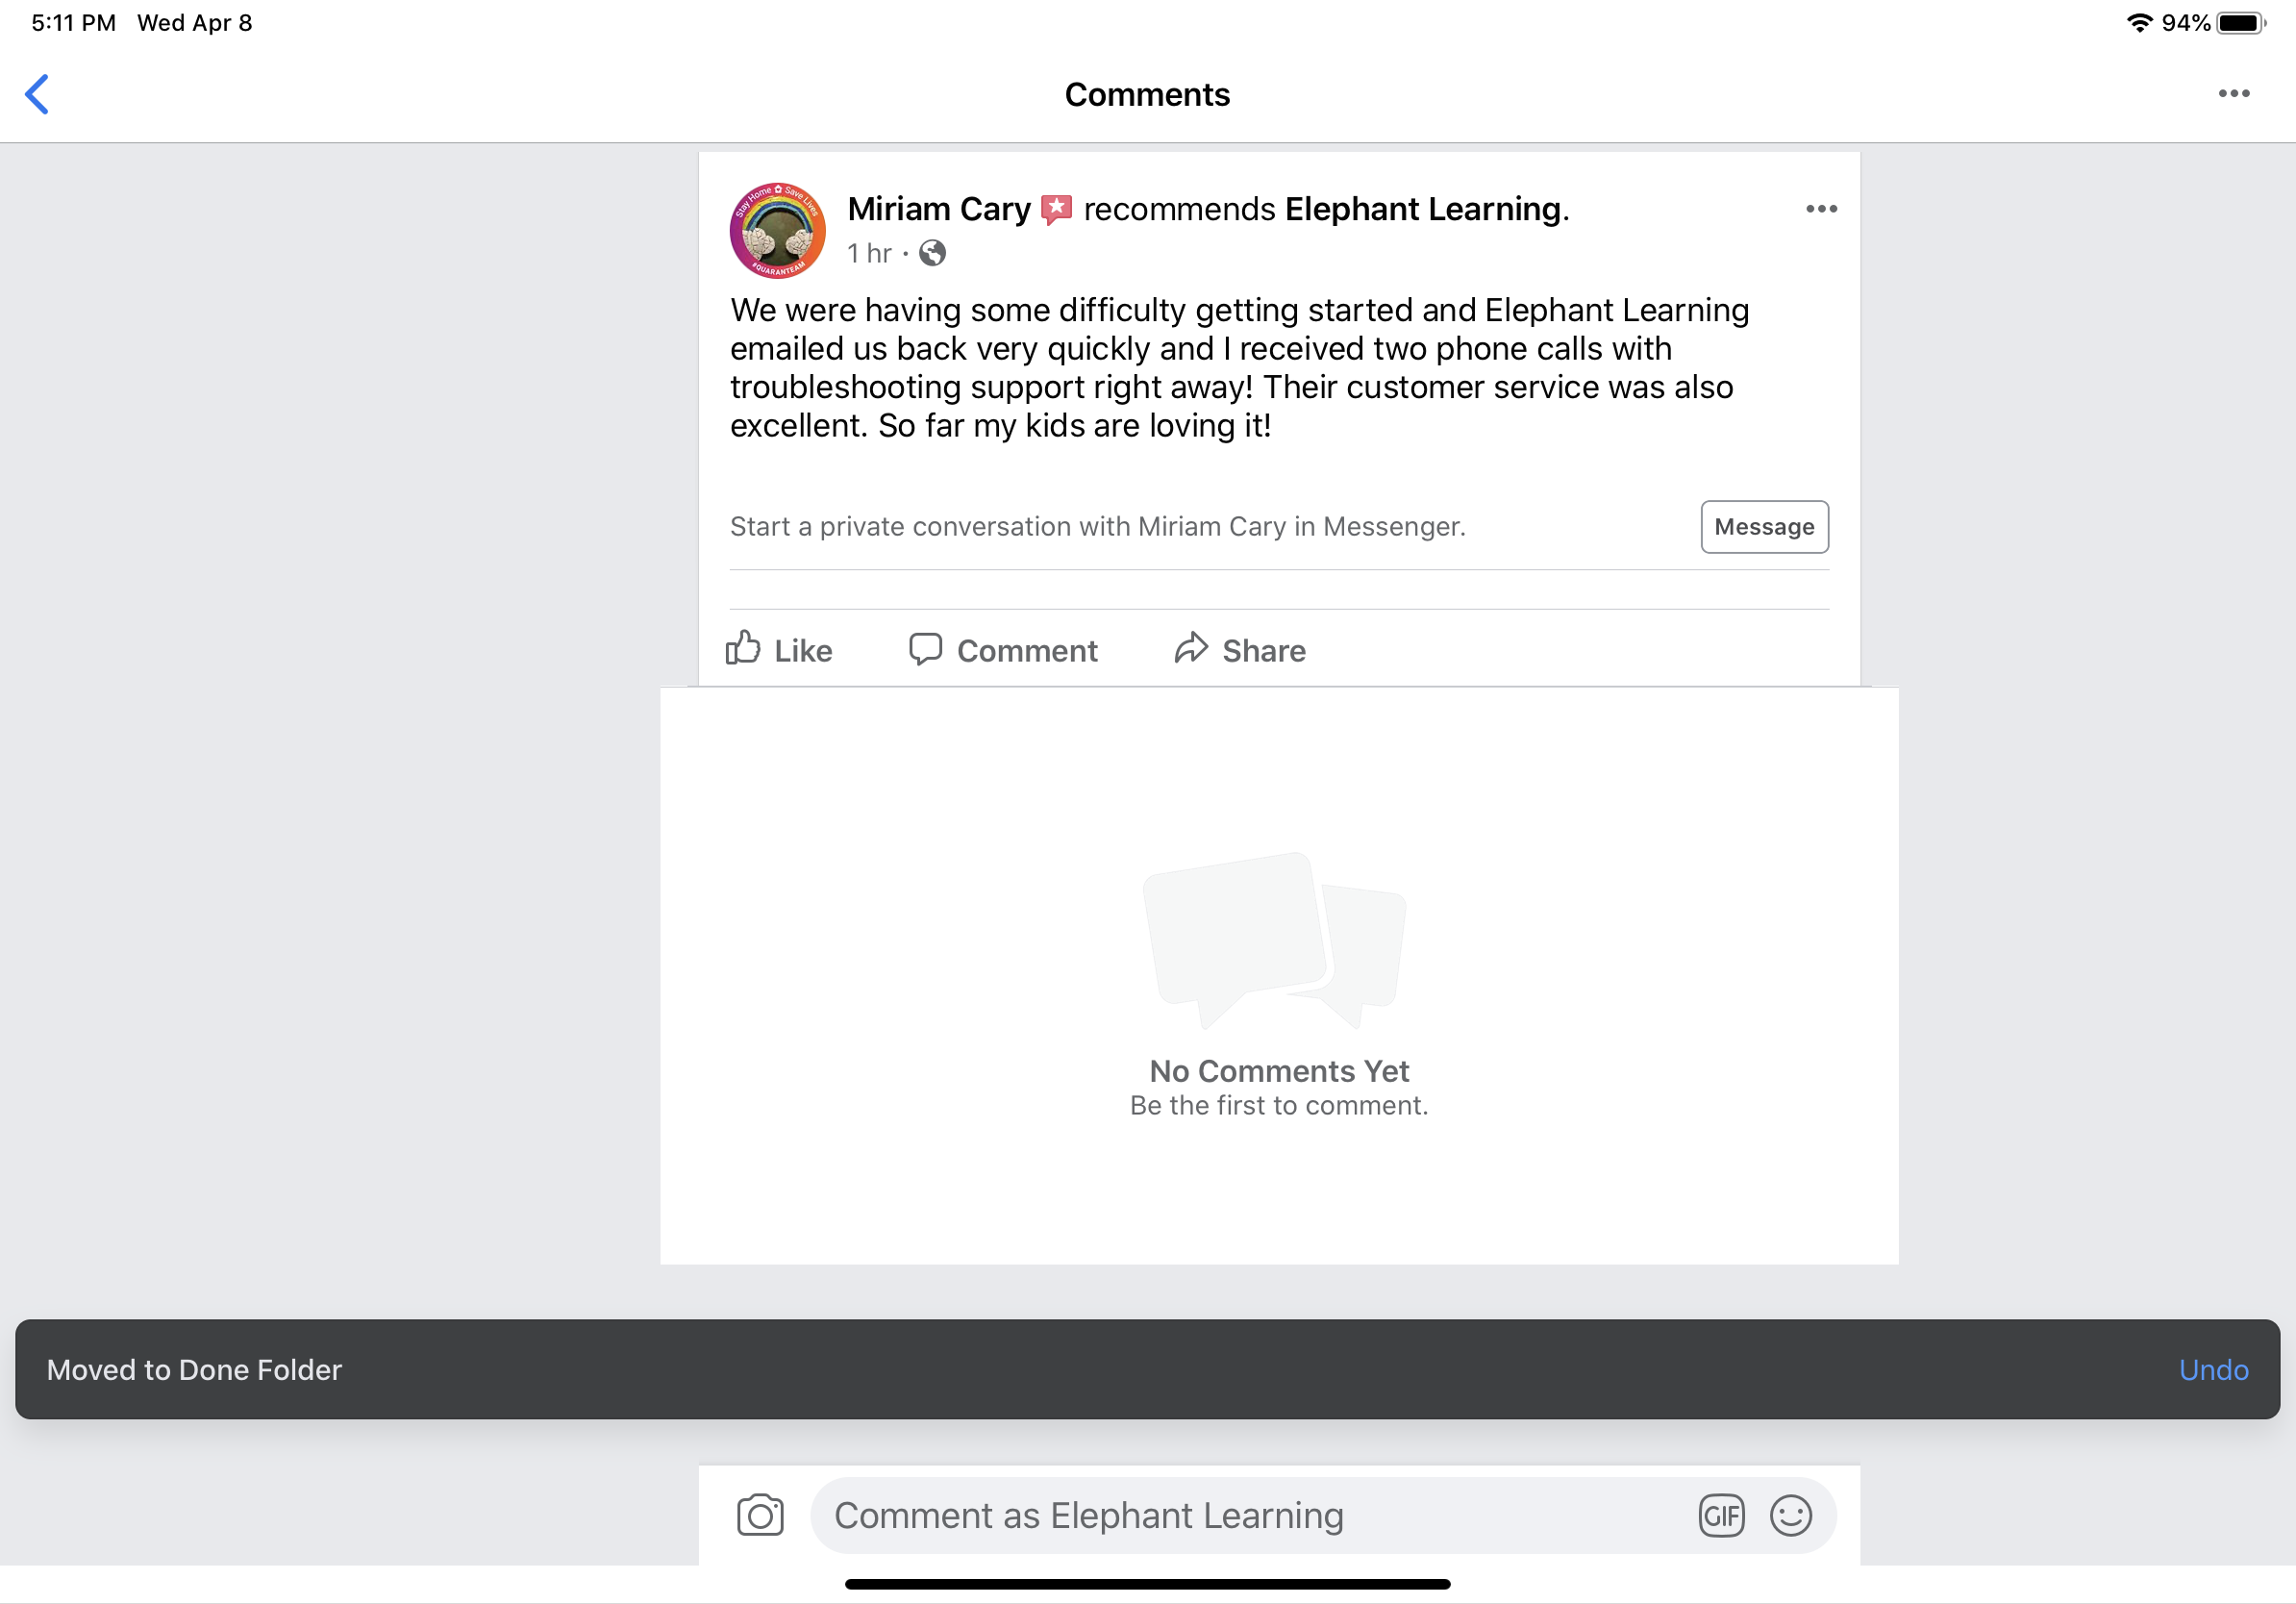2296x1604 pixels.
Task: Tap the No Comments Yet placeholder
Action: click(x=1278, y=1070)
